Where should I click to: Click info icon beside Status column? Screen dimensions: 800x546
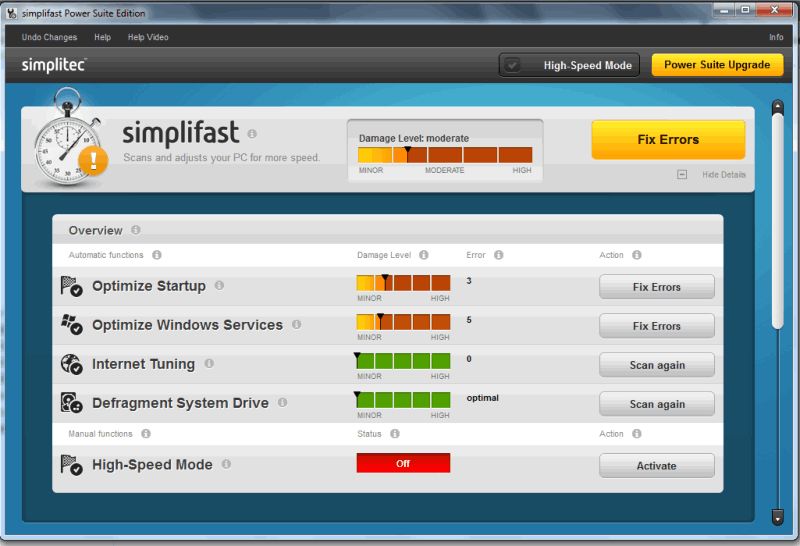395,434
